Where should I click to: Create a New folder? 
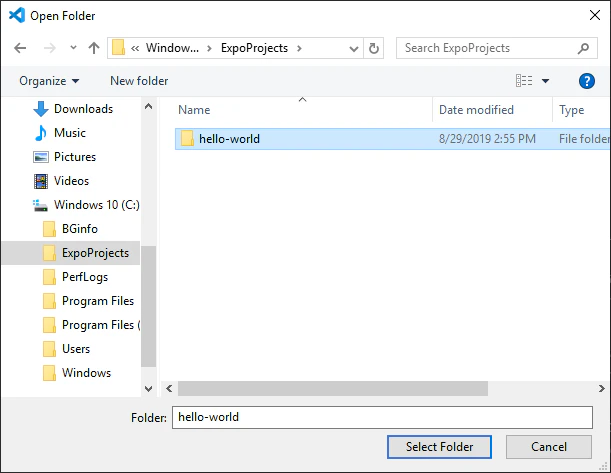coord(139,81)
